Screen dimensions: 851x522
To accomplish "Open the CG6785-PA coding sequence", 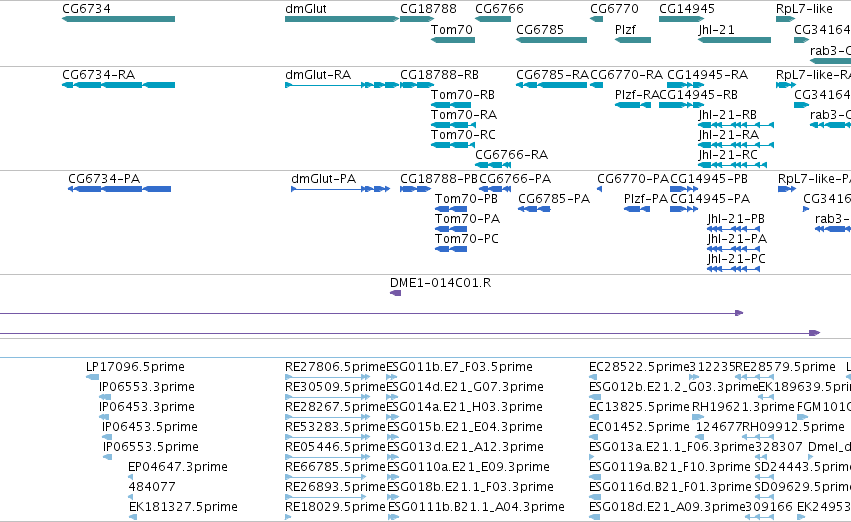I will 535,209.
